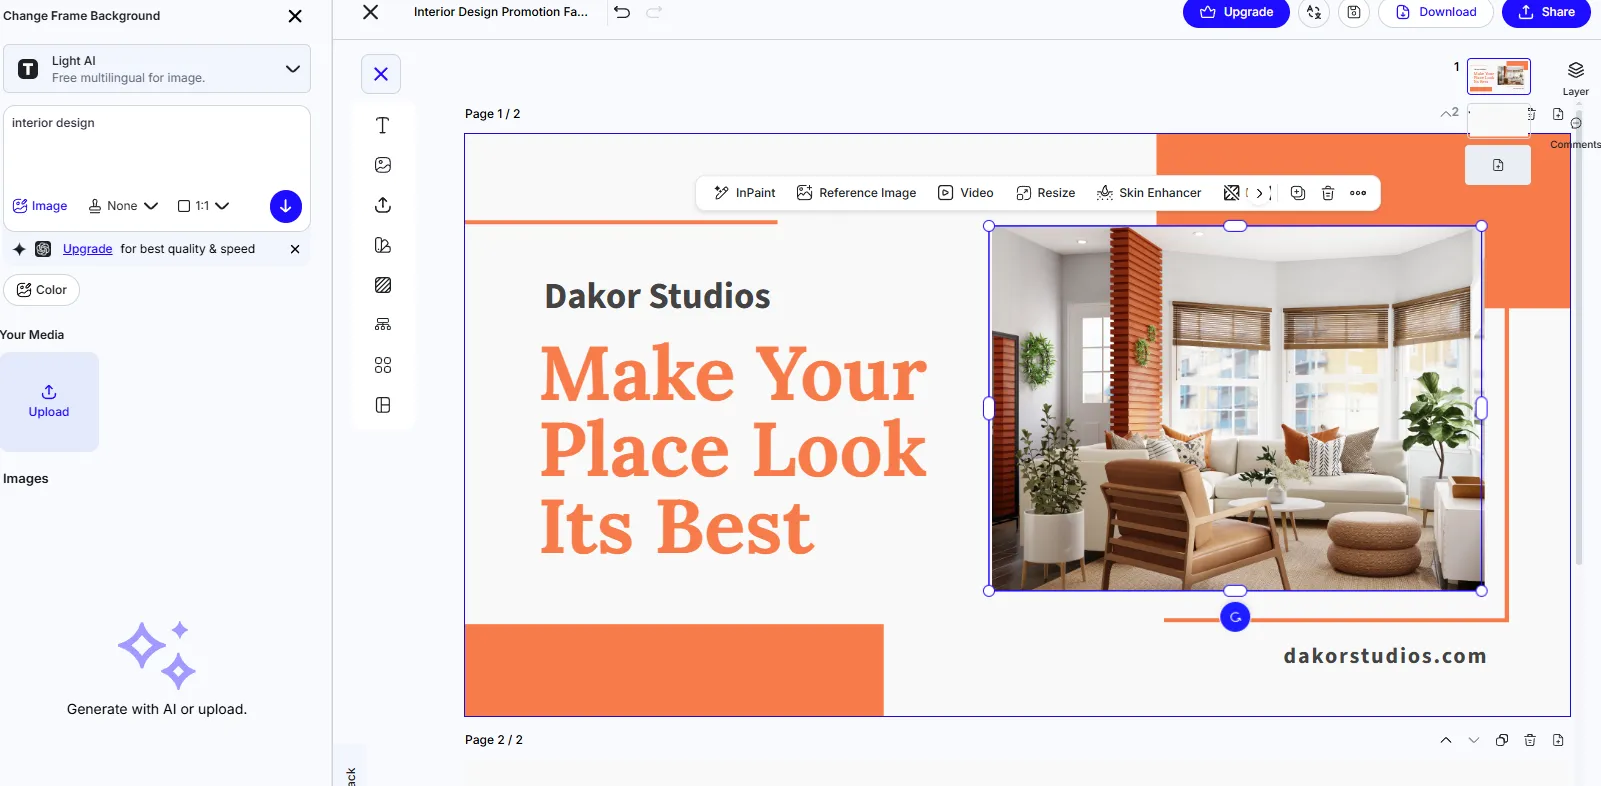Click the Upgrade link in banner
Viewport: 1601px width, 786px height.
click(87, 249)
